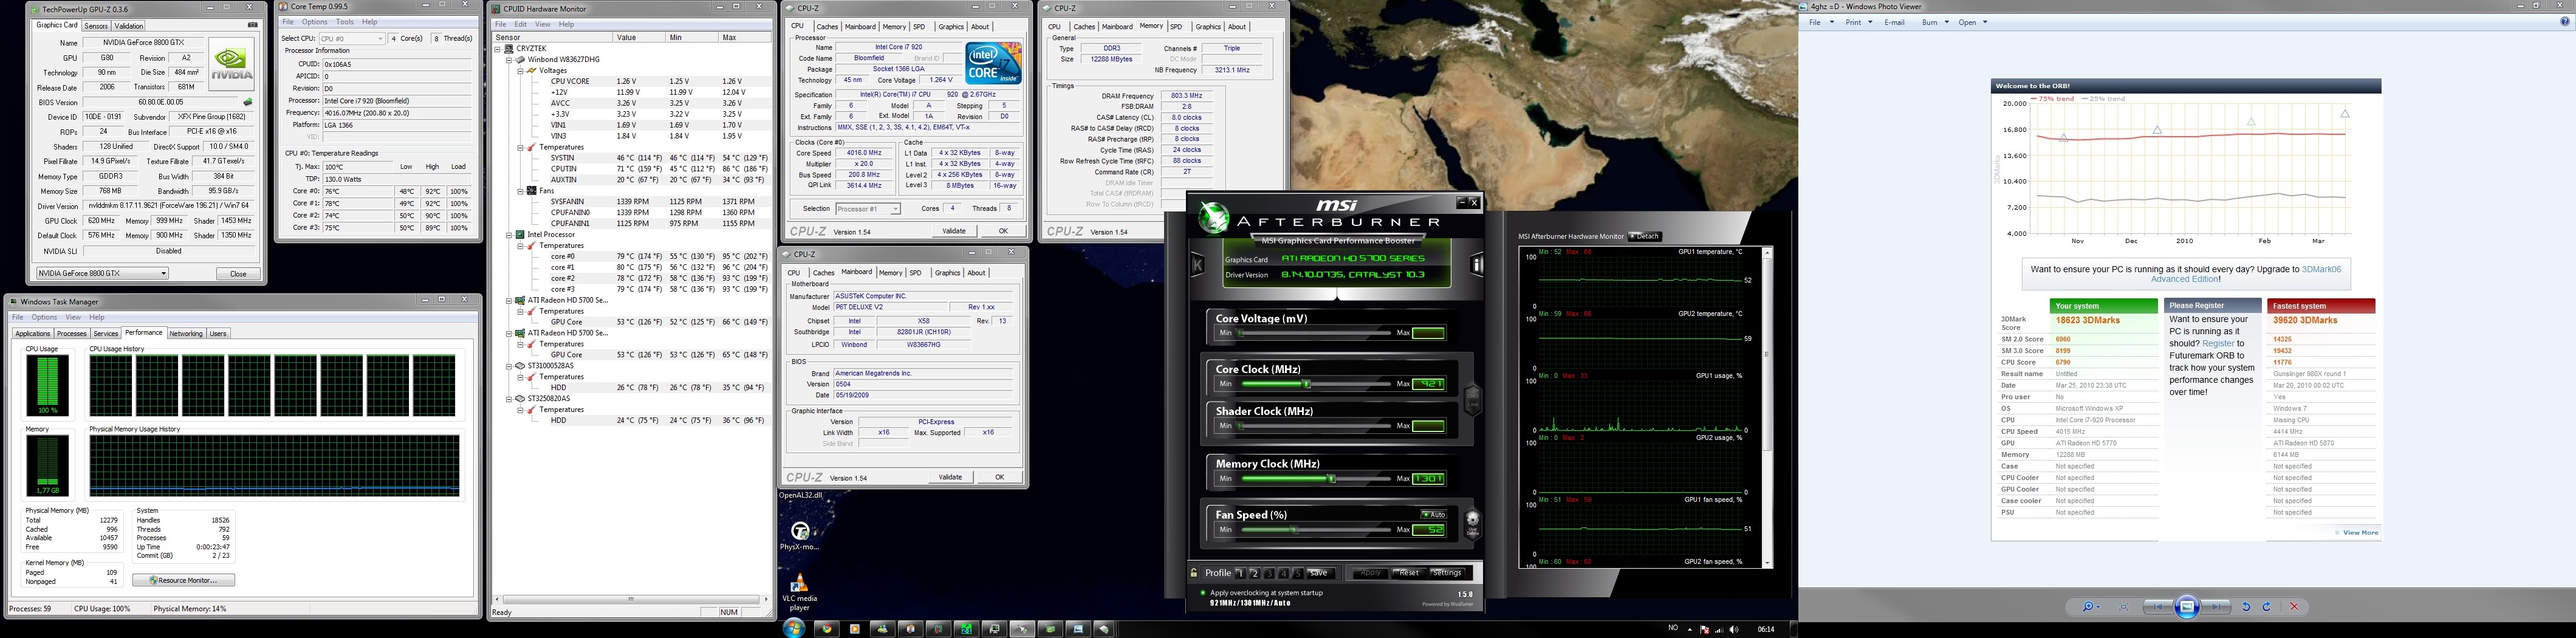
Task: Open the GPU-Z graphics card selector dropdown
Action: click(x=102, y=273)
